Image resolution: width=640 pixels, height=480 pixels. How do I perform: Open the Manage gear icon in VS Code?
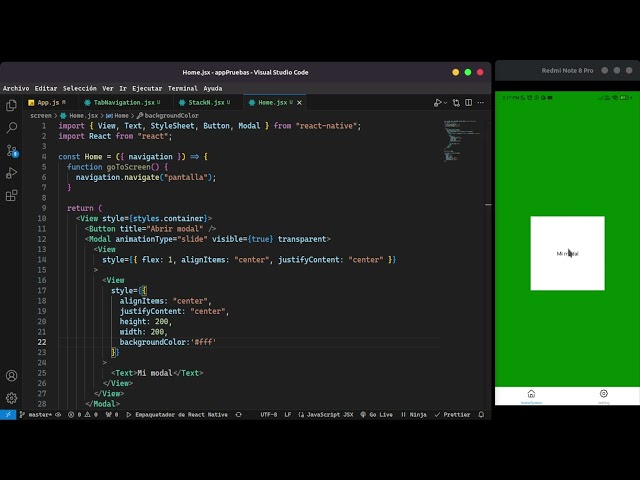click(11, 398)
